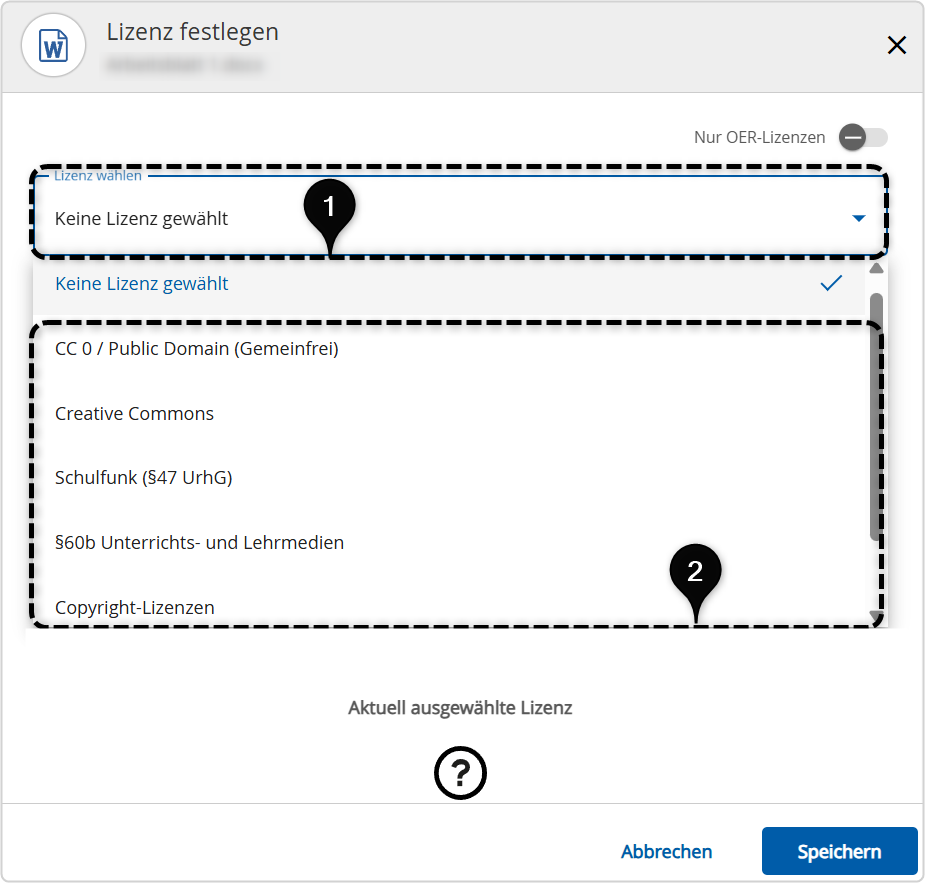Click the scroll up arrow in license list
This screenshot has width=925, height=883.
pos(876,269)
